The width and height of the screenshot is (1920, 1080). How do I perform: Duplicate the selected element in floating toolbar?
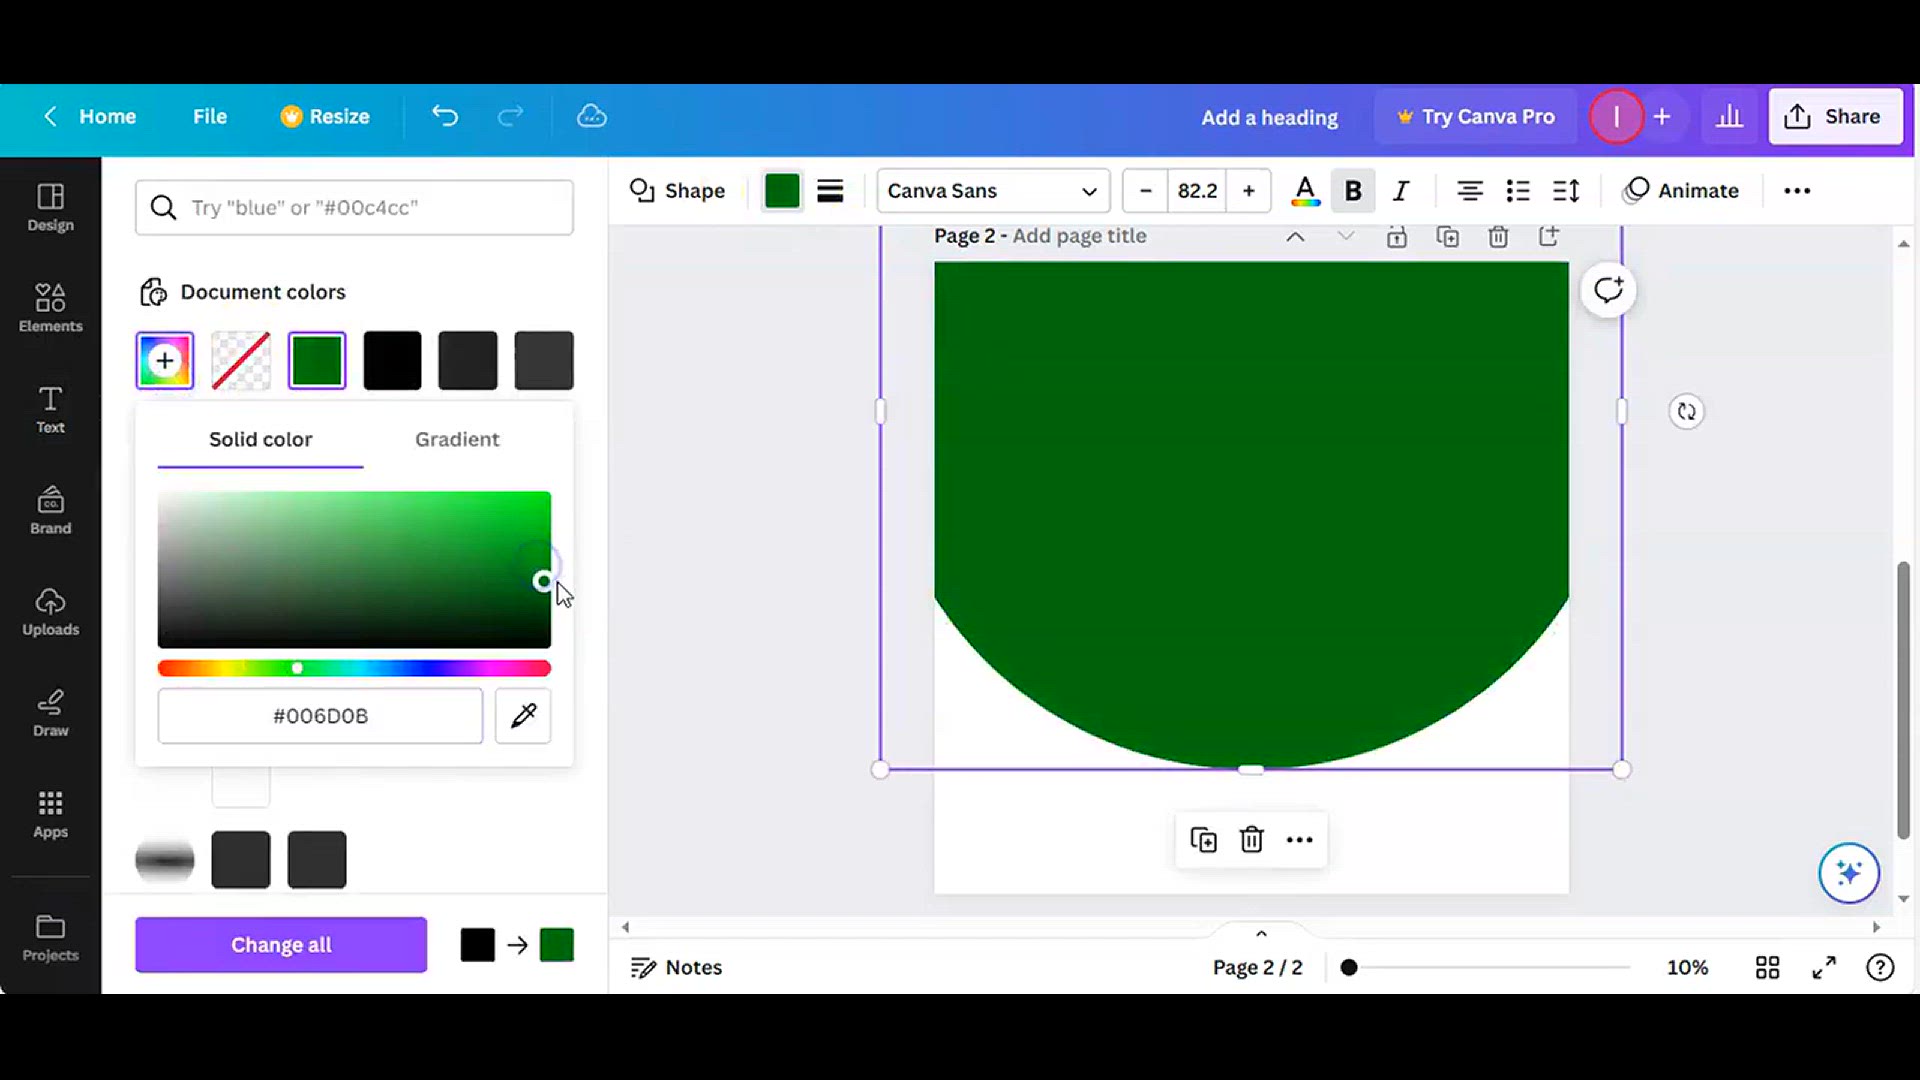point(1203,840)
